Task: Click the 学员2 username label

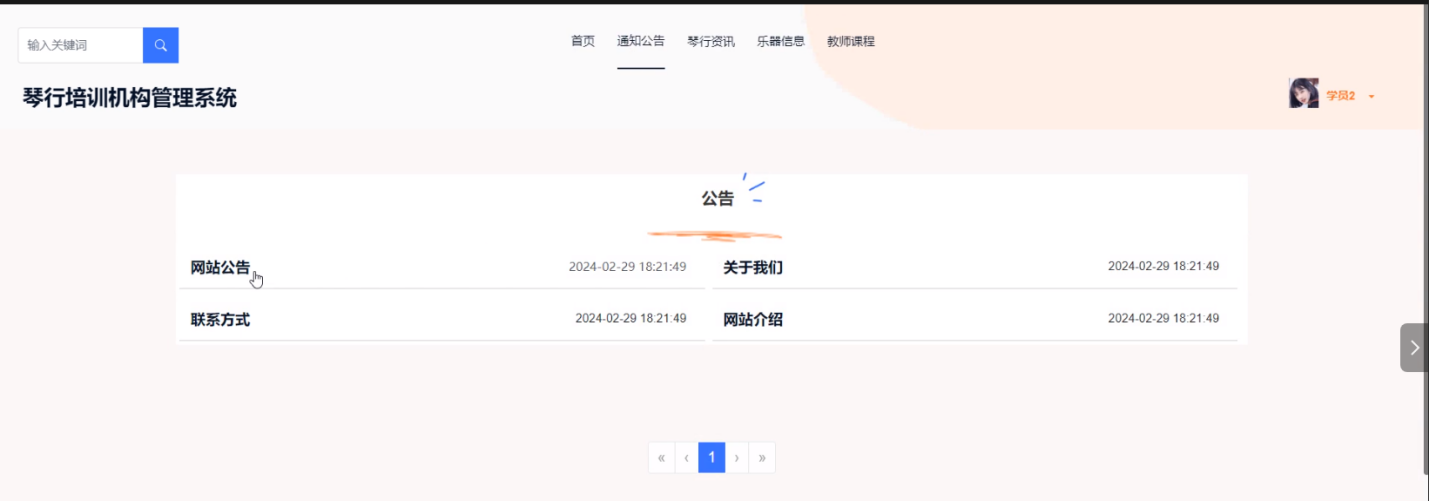Action: [x=1341, y=96]
